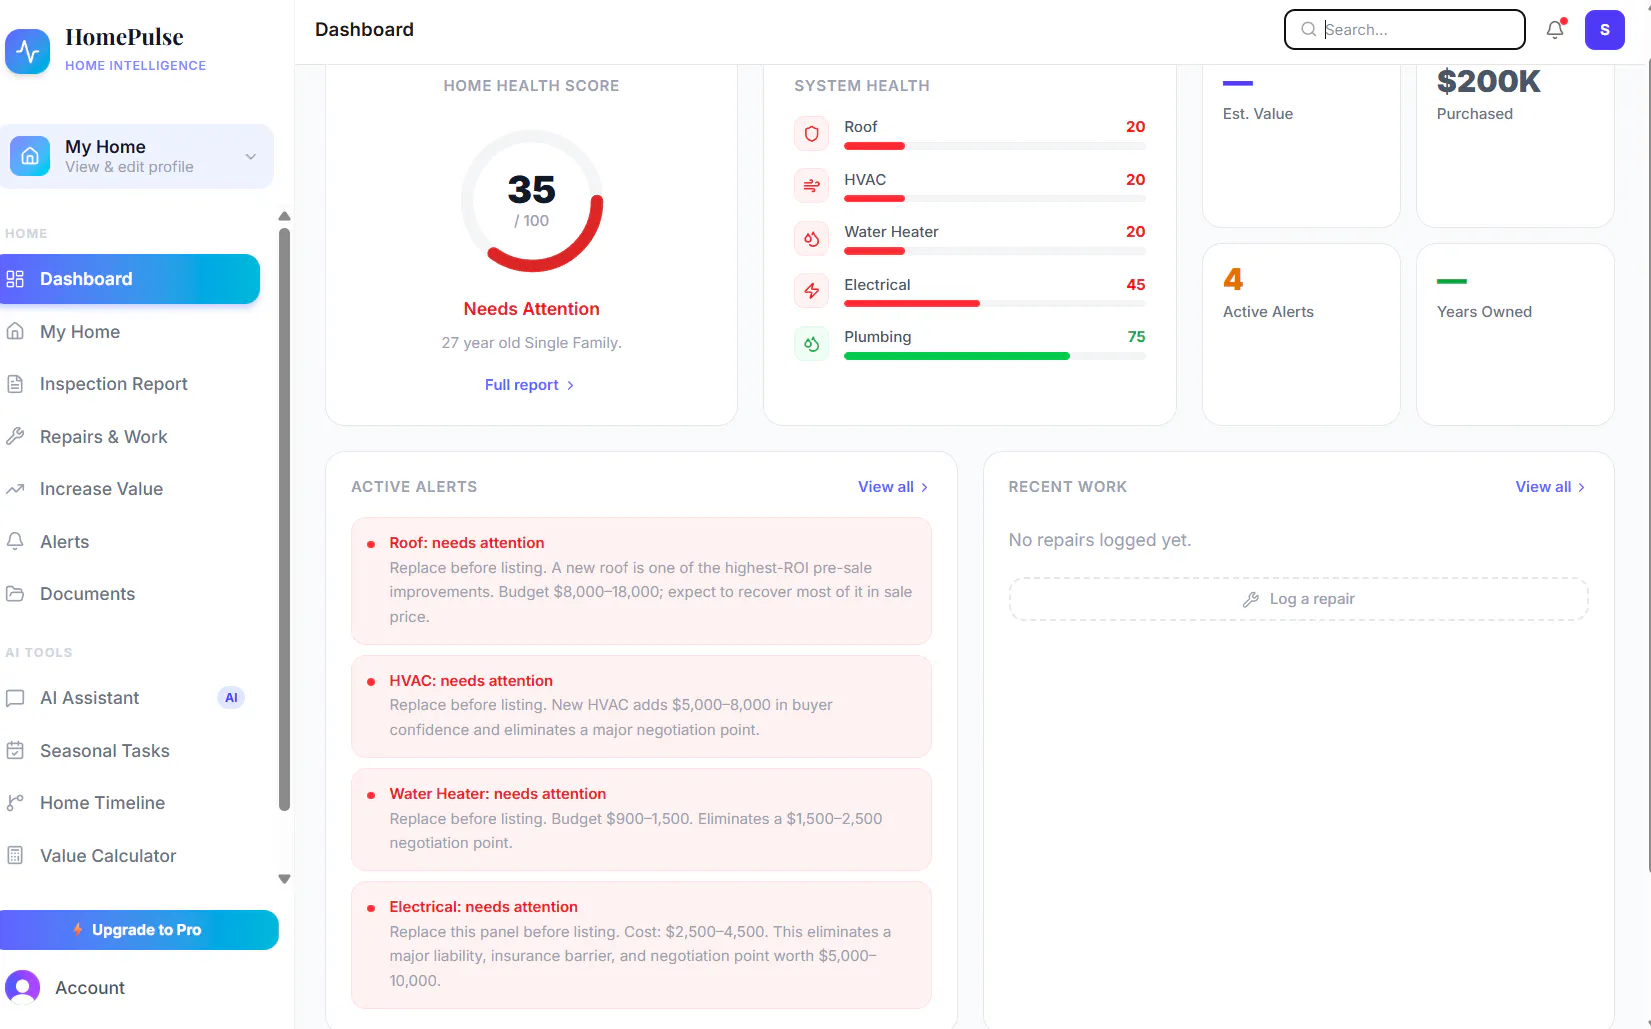
Task: Go to Repairs & Work
Action: tap(130, 437)
